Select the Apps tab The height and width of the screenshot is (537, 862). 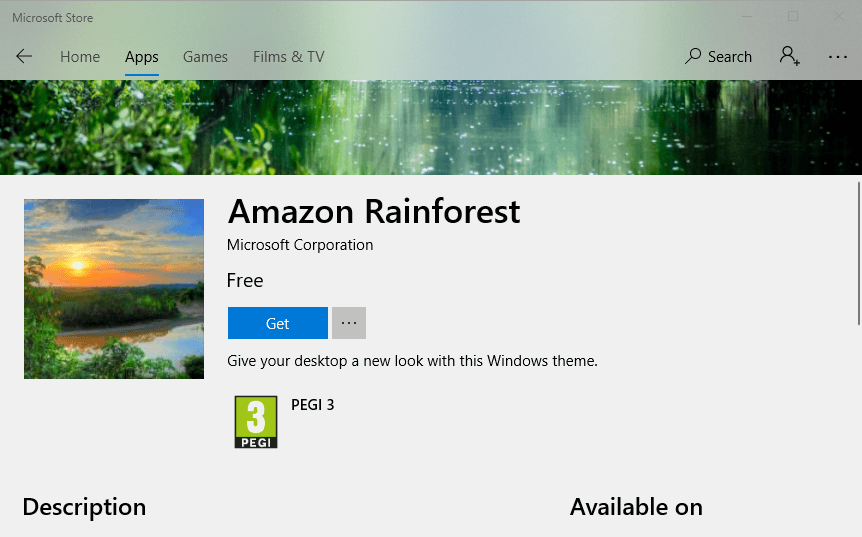[x=142, y=57]
